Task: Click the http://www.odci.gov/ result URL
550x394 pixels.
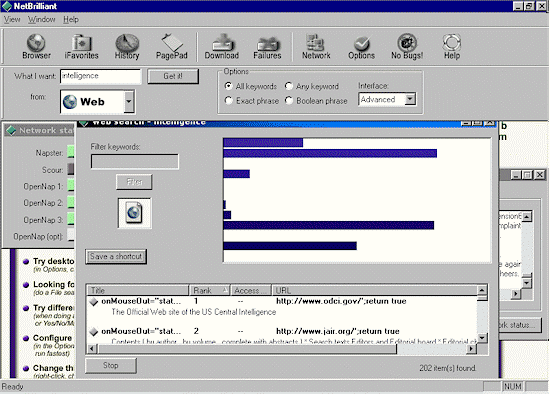Action: 341,301
